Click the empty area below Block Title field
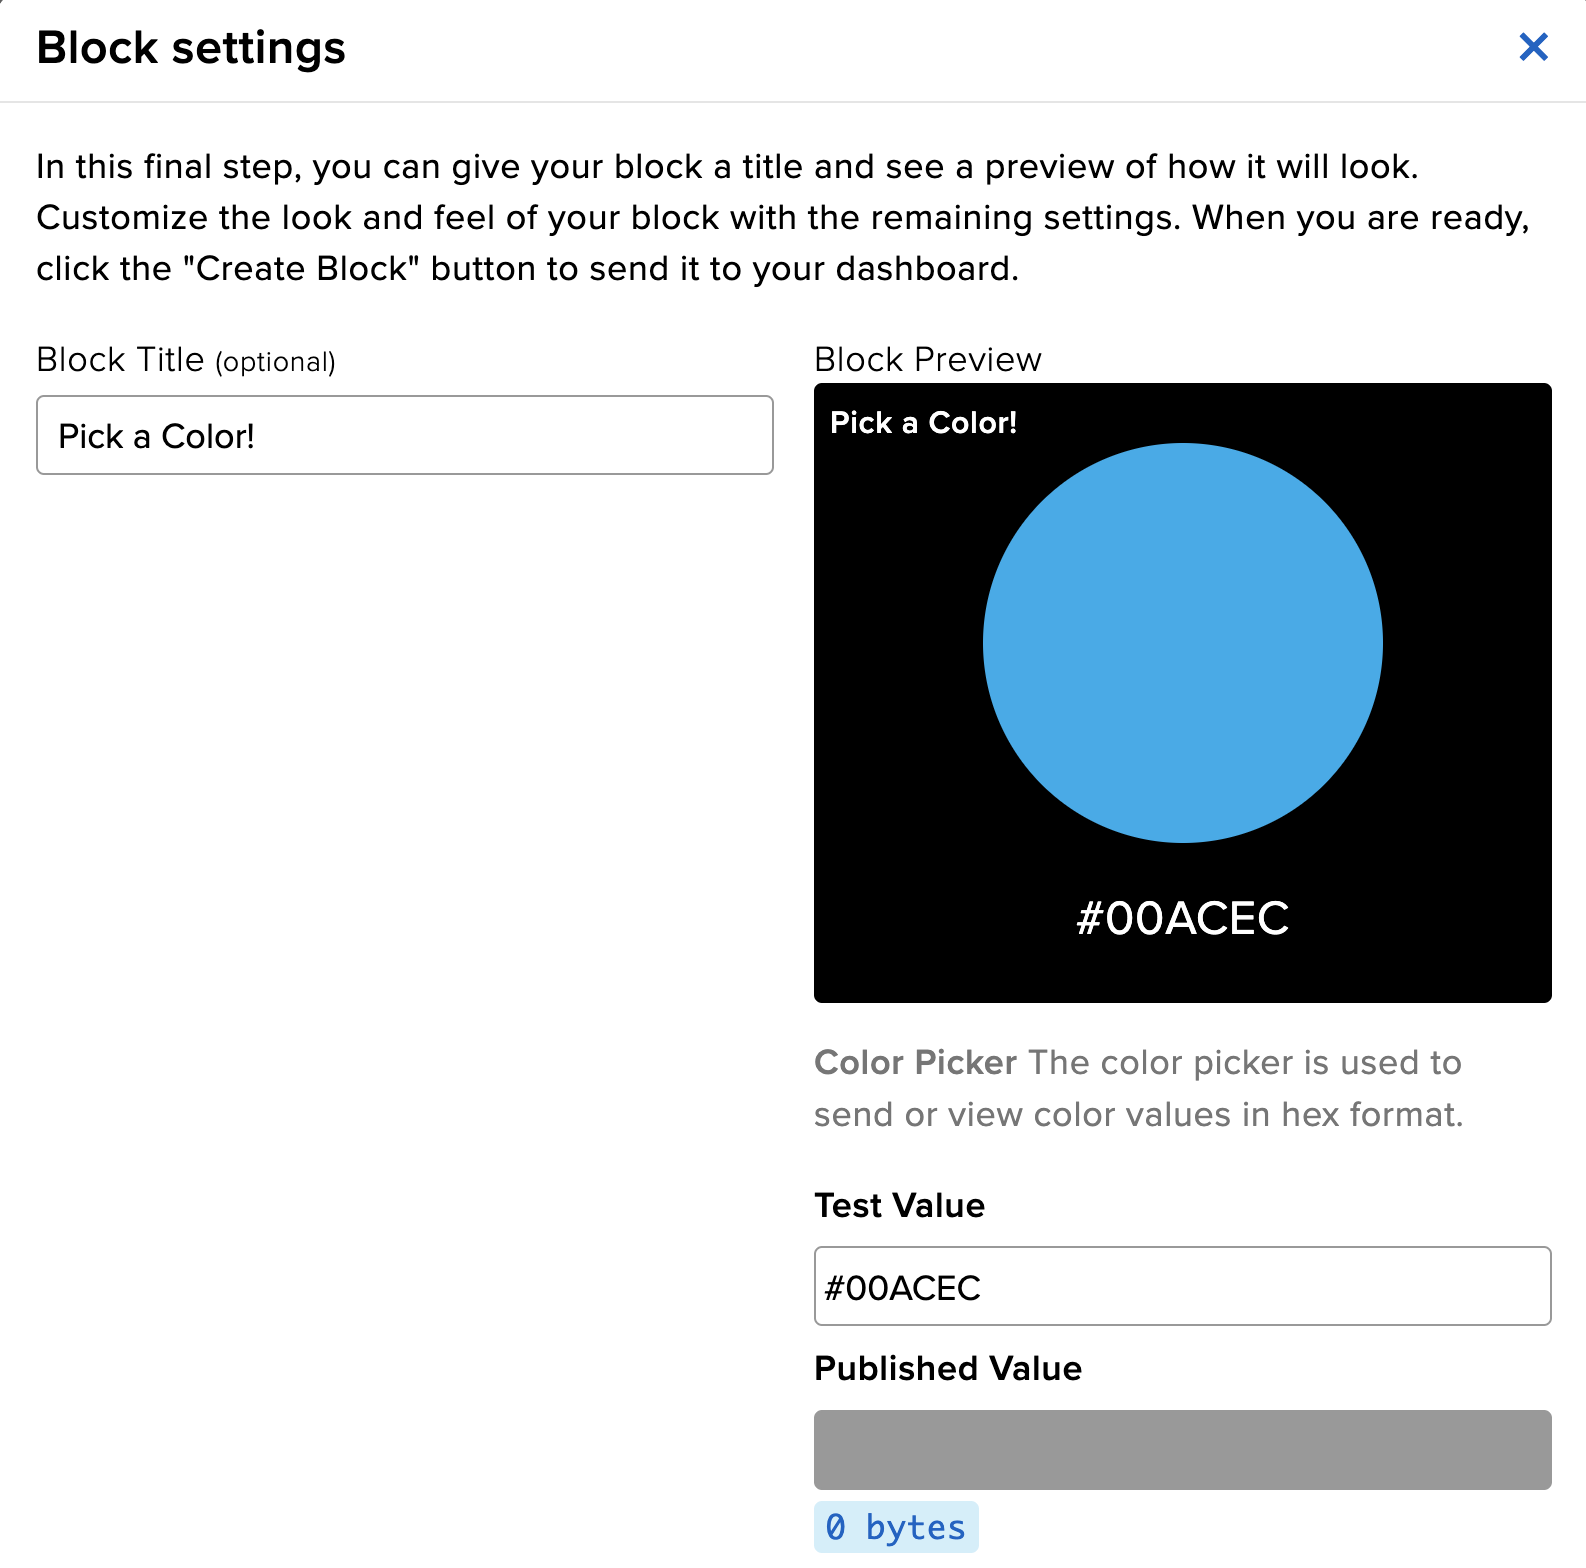The height and width of the screenshot is (1568, 1586). (x=404, y=800)
